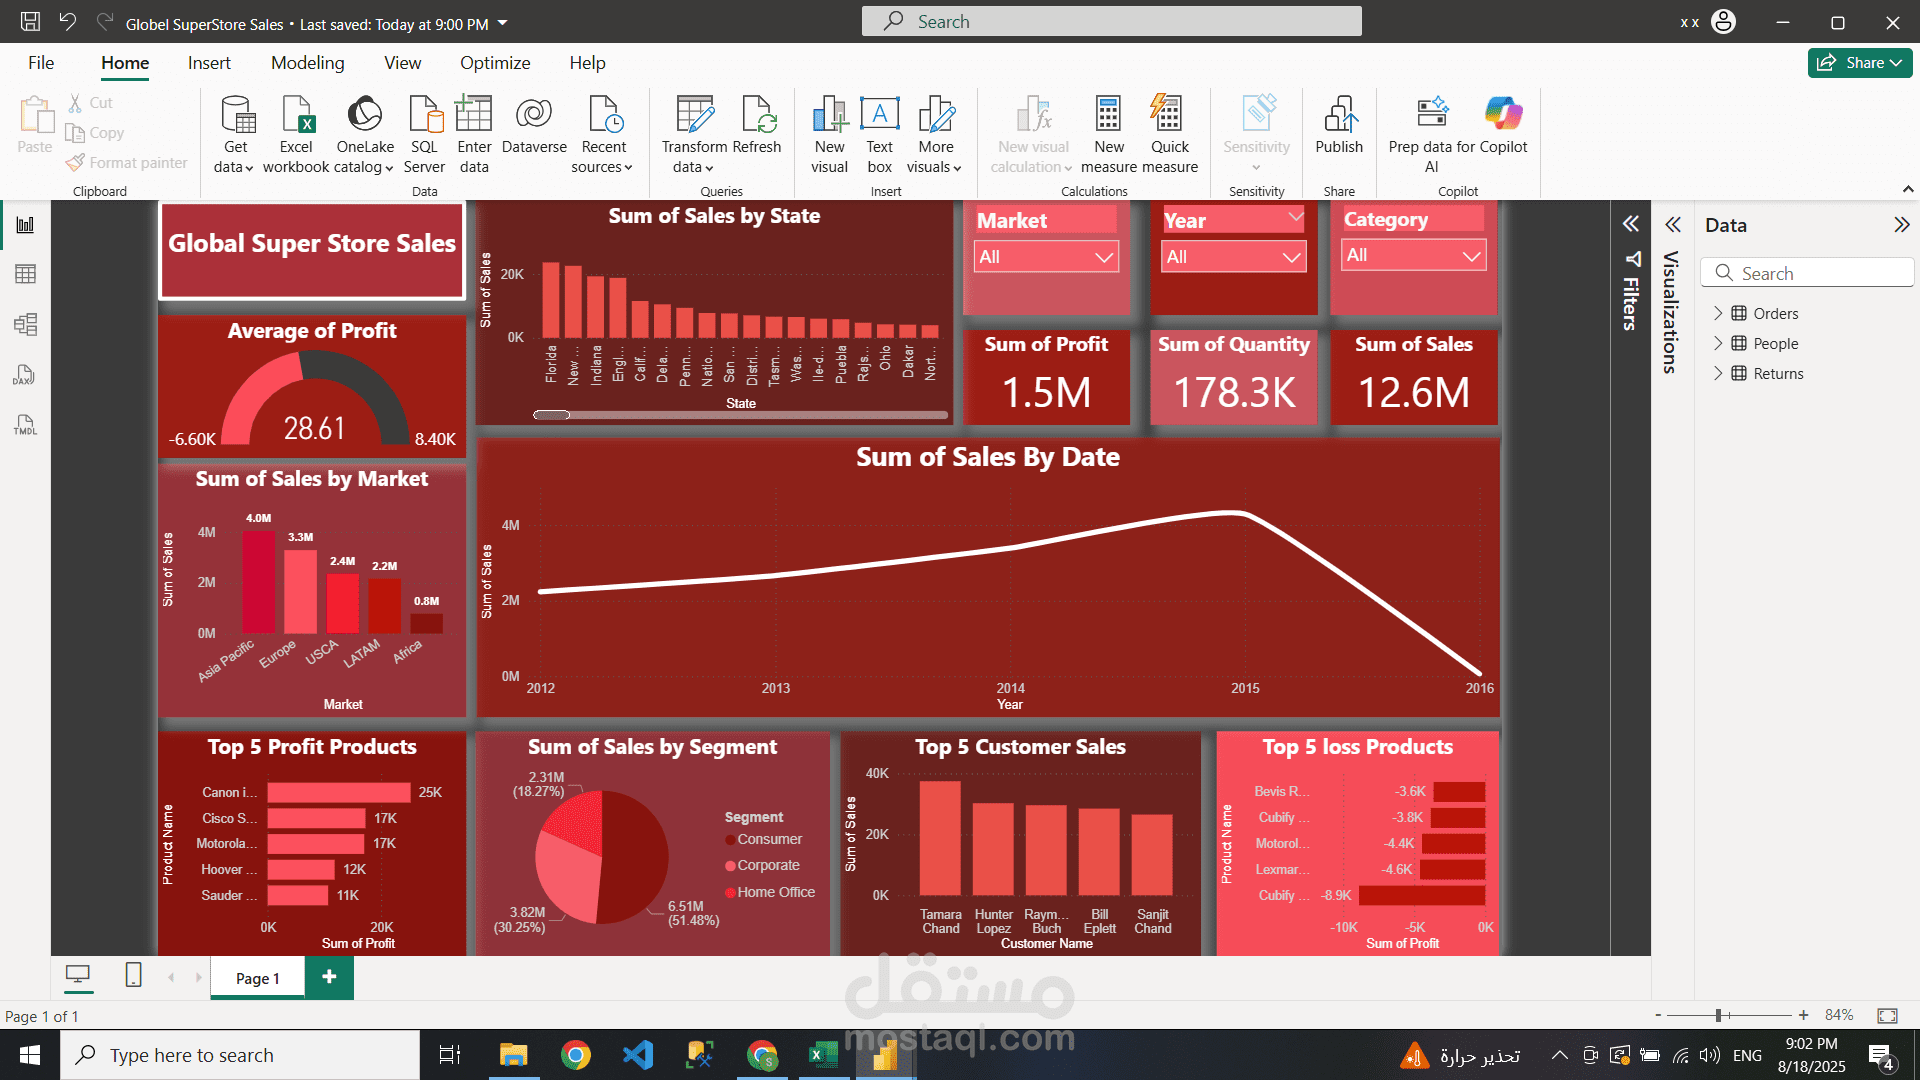Open TMDL view in sidebar

coord(25,425)
